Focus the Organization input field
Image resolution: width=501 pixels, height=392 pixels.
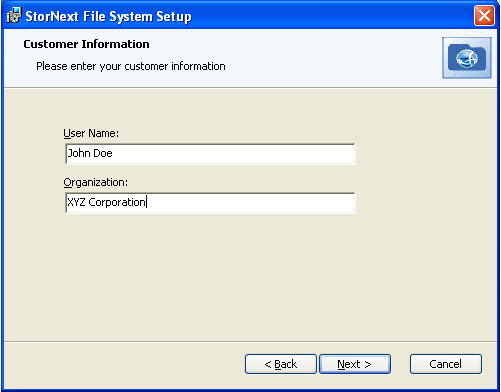tap(210, 203)
